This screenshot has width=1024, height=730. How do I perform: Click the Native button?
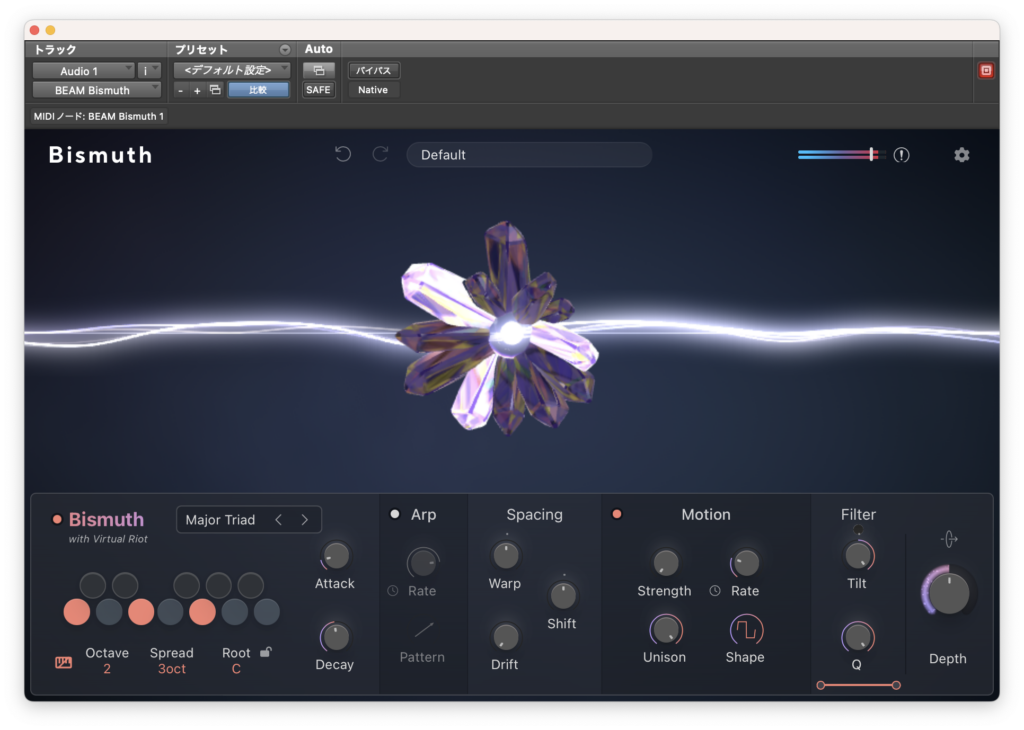373,89
